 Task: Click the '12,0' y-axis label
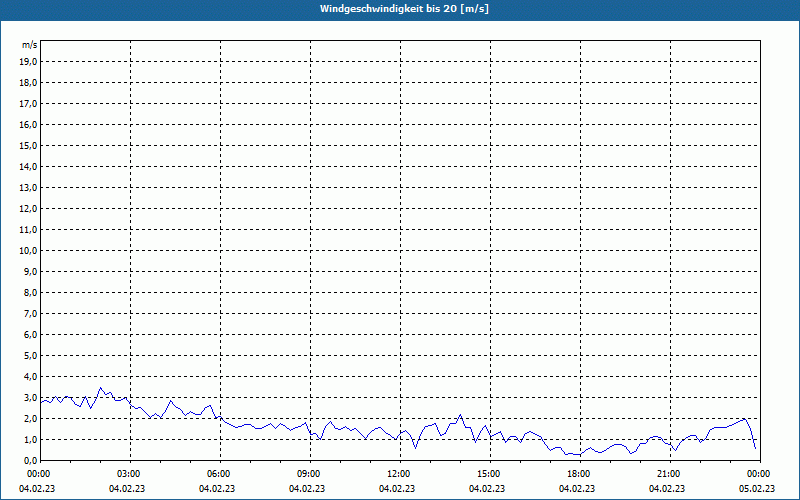click(30, 208)
